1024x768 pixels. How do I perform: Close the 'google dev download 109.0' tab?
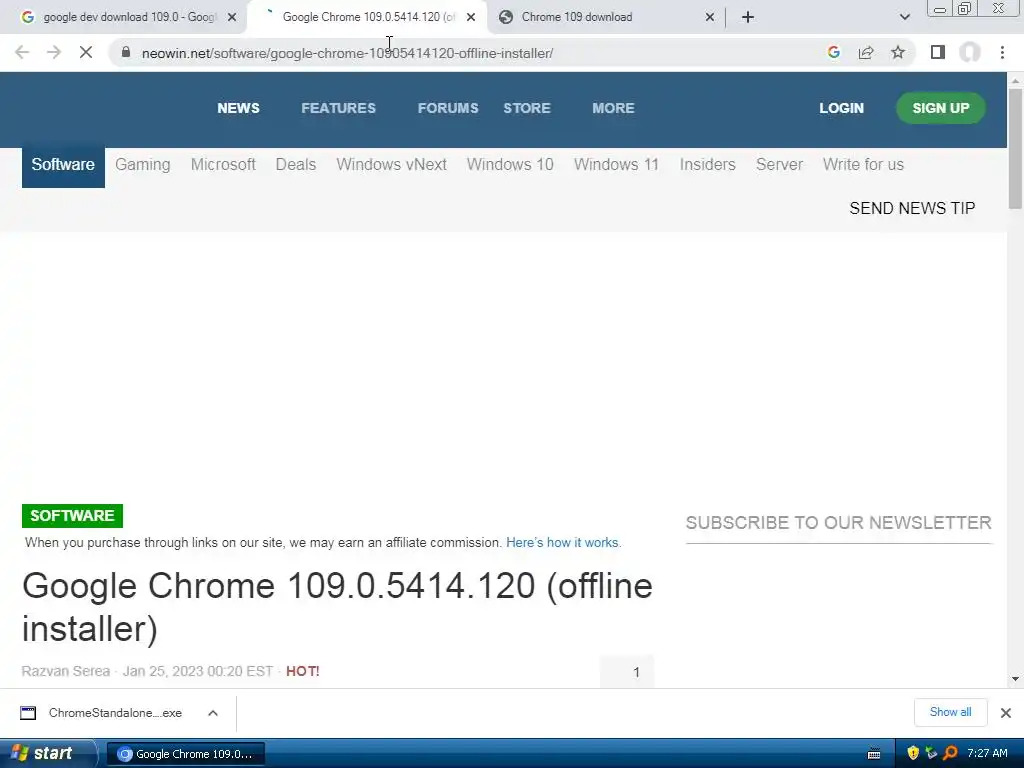point(232,17)
